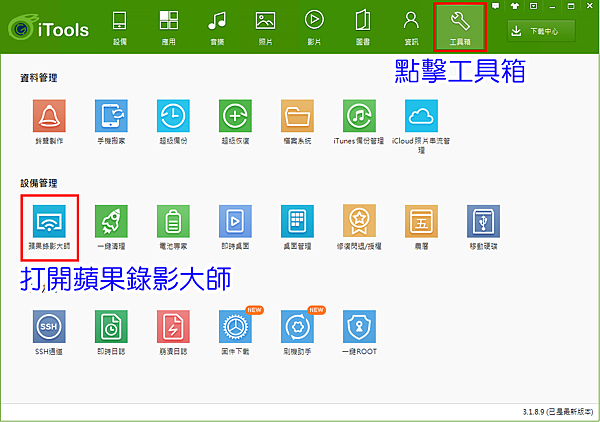Open the real-time desktop play icon
600x422 pixels.
point(235,221)
